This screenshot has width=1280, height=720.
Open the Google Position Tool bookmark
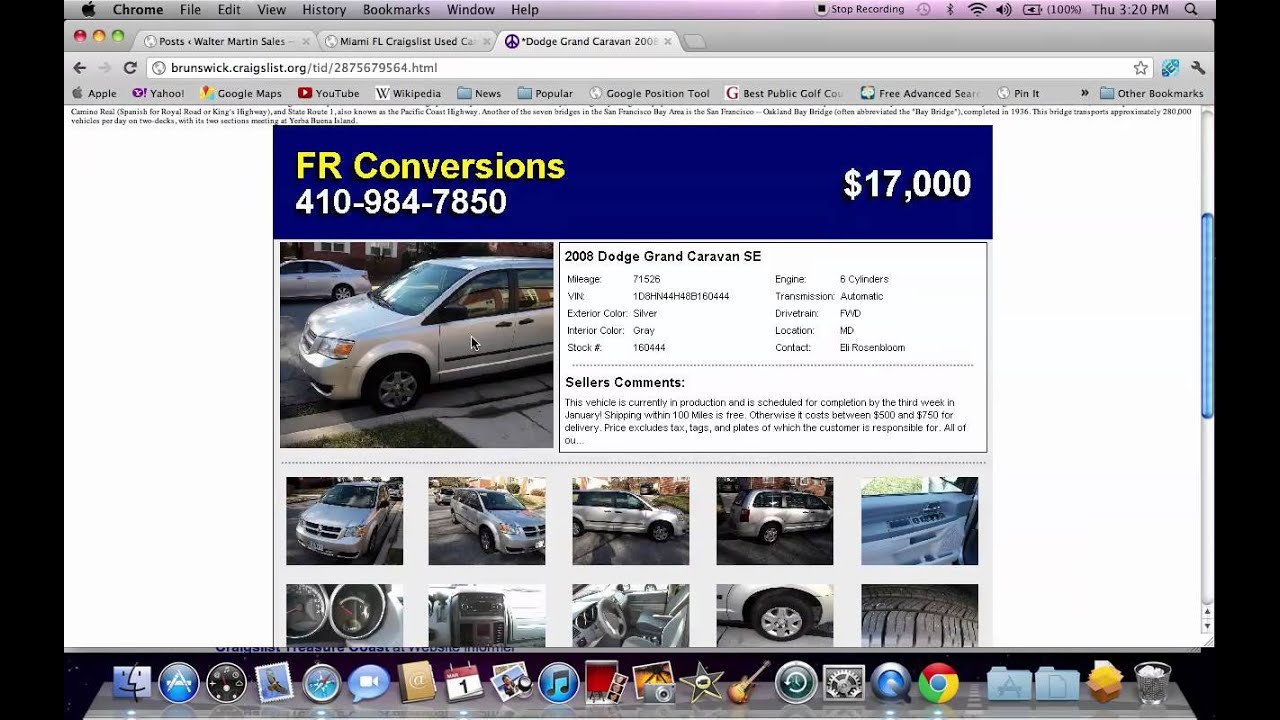point(649,93)
